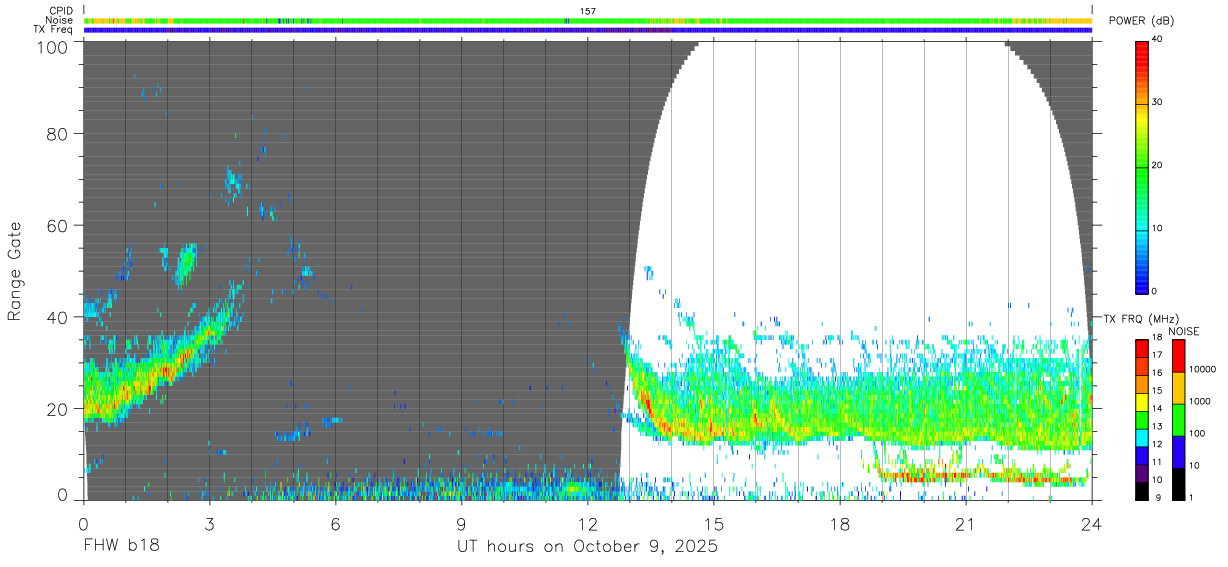Click the 60 label on range gate axis
Image resolution: width=1228 pixels, height=567 pixels.
click(x=59, y=225)
